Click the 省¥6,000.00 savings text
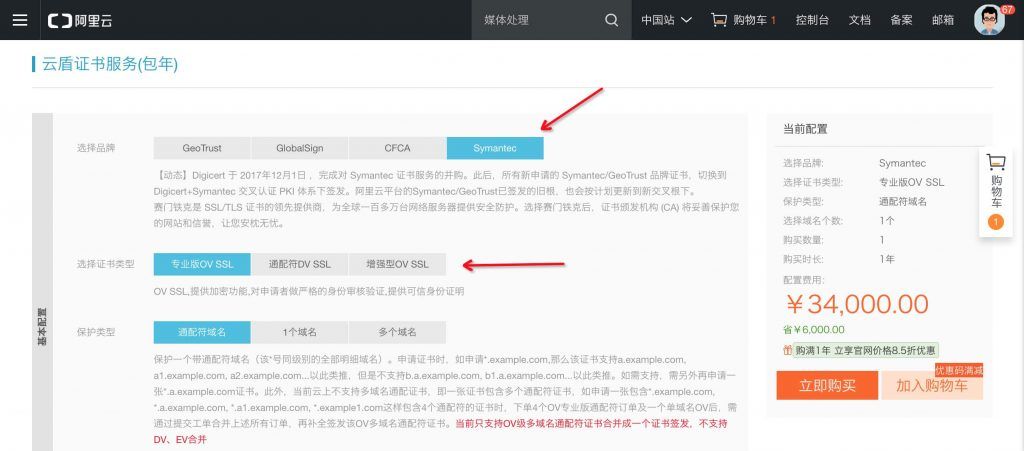 click(x=814, y=330)
